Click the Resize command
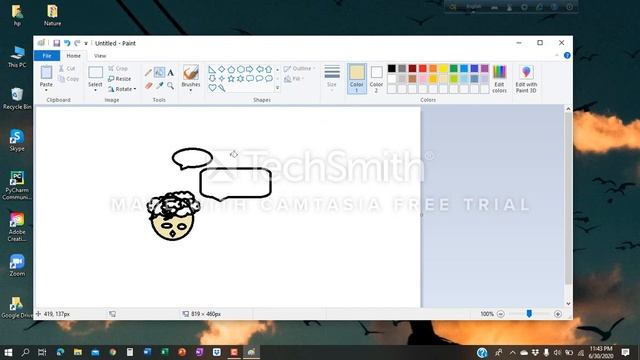 click(x=120, y=78)
